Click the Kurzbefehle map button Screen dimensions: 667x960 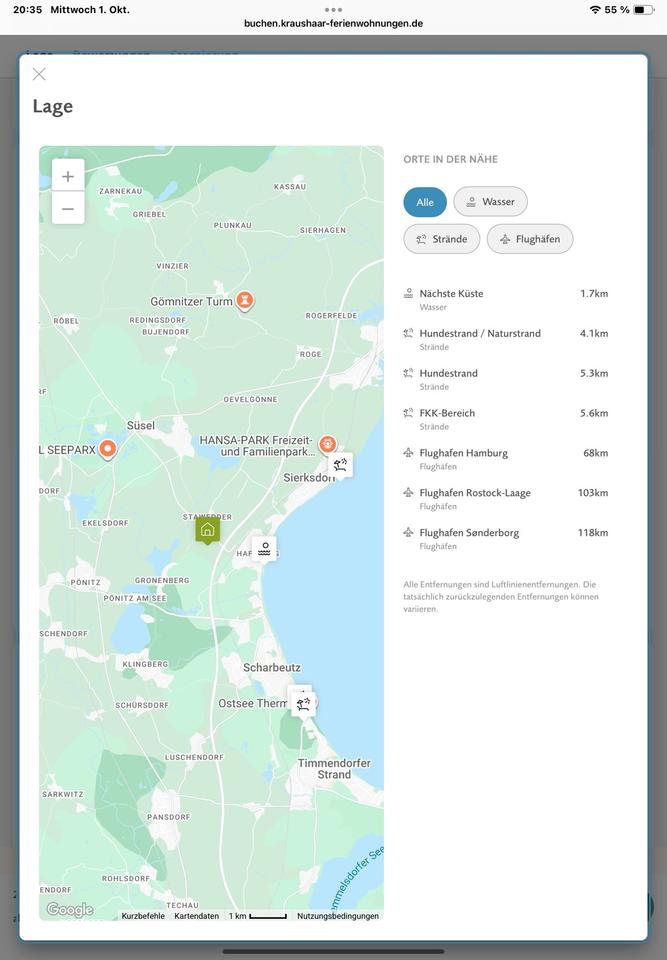[x=143, y=916]
